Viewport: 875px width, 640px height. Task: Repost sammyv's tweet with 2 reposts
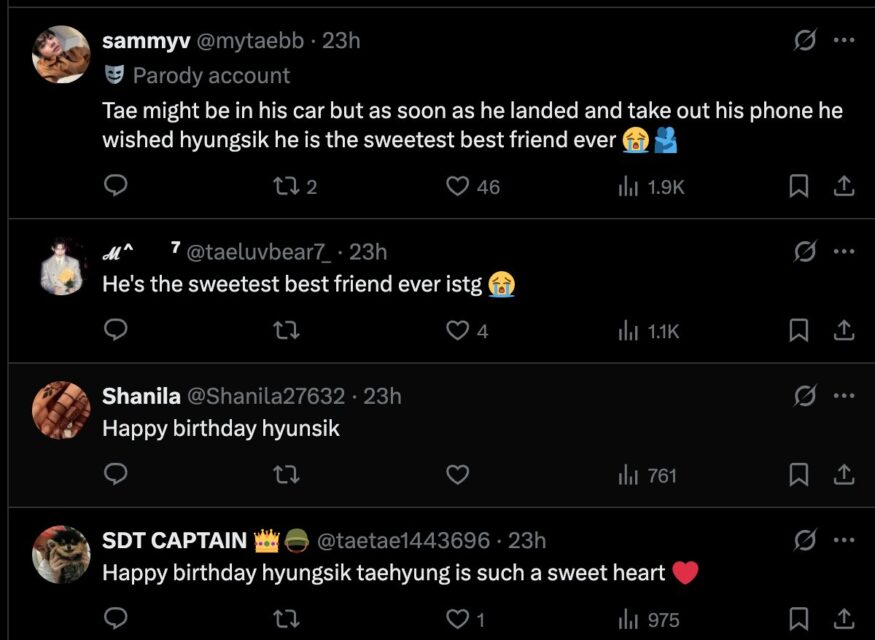click(286, 186)
